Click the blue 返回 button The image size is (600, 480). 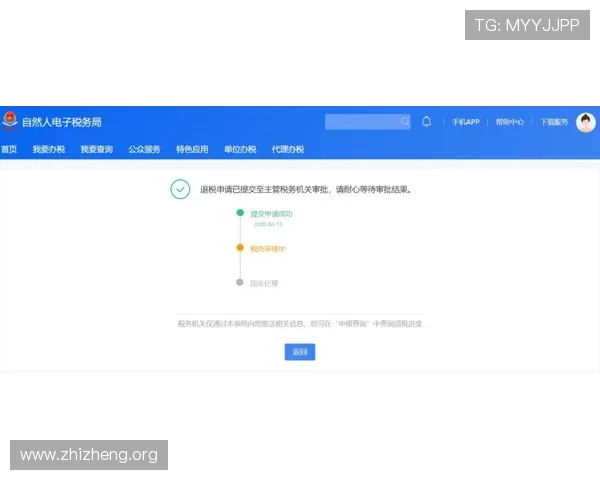point(300,352)
